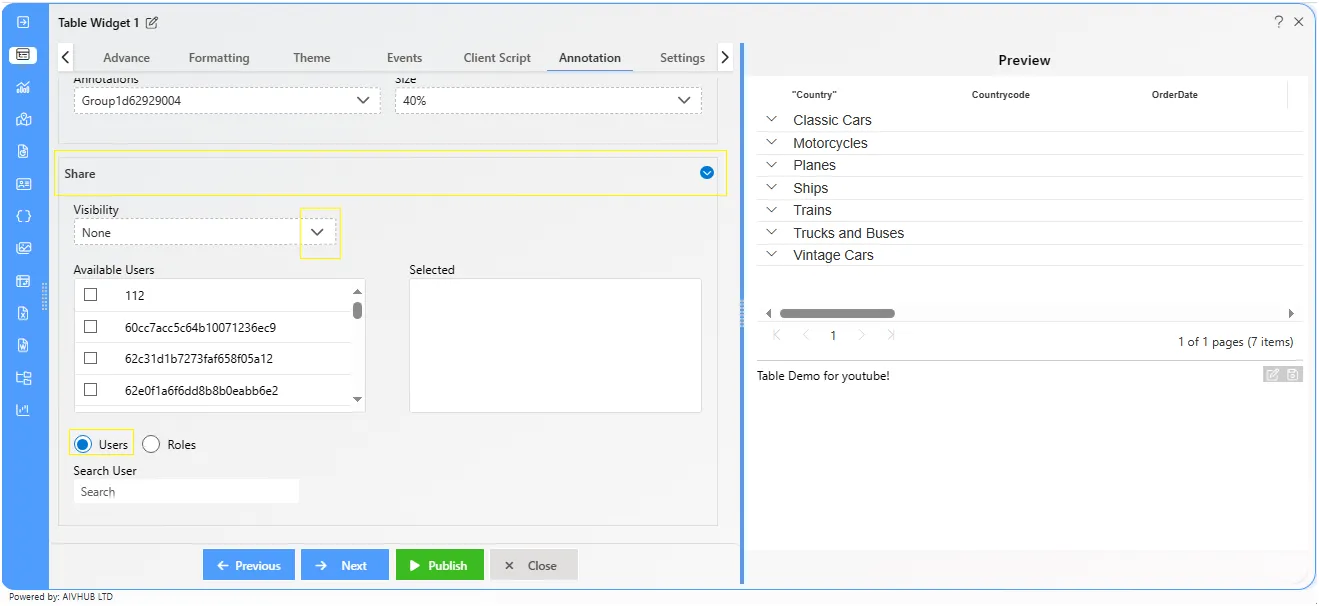
Task: Click the Excel document sidebar icon
Action: [24, 313]
